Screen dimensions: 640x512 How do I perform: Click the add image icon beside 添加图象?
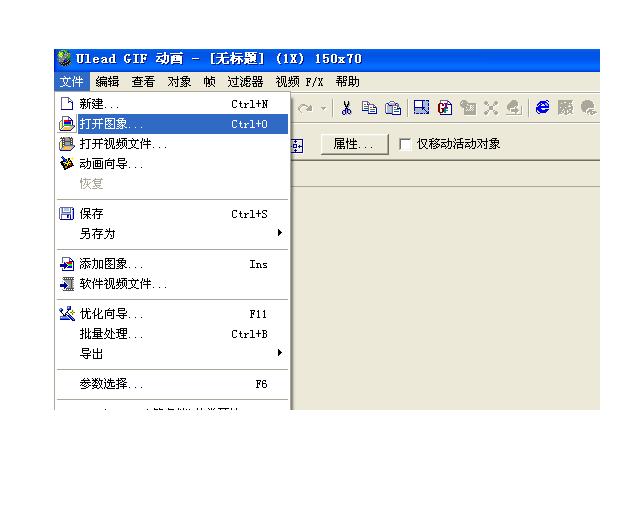pos(67,264)
